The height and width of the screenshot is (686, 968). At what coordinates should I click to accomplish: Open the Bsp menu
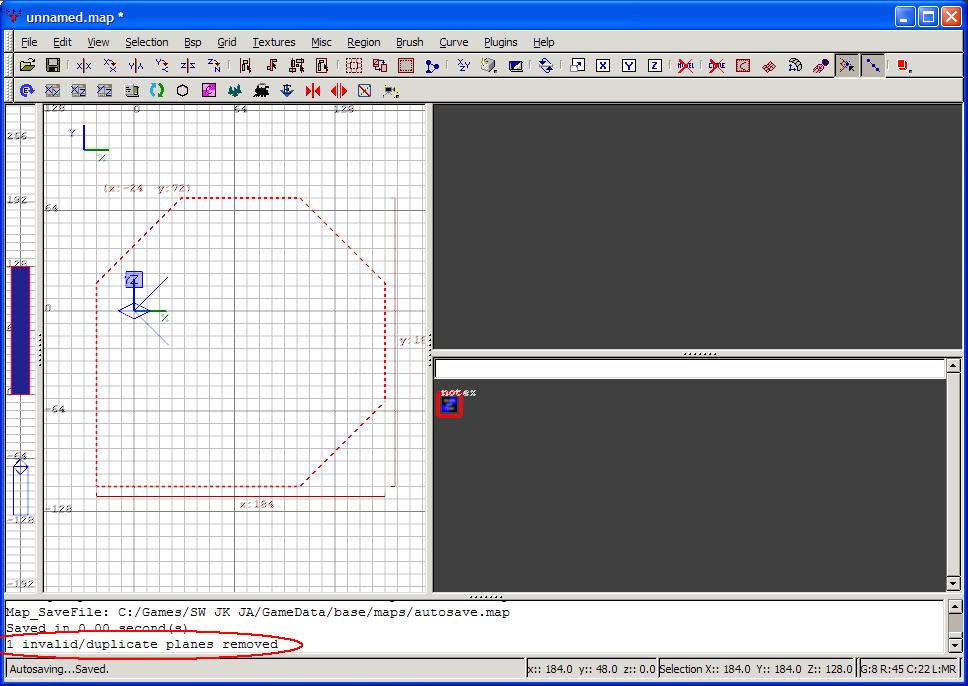[193, 42]
